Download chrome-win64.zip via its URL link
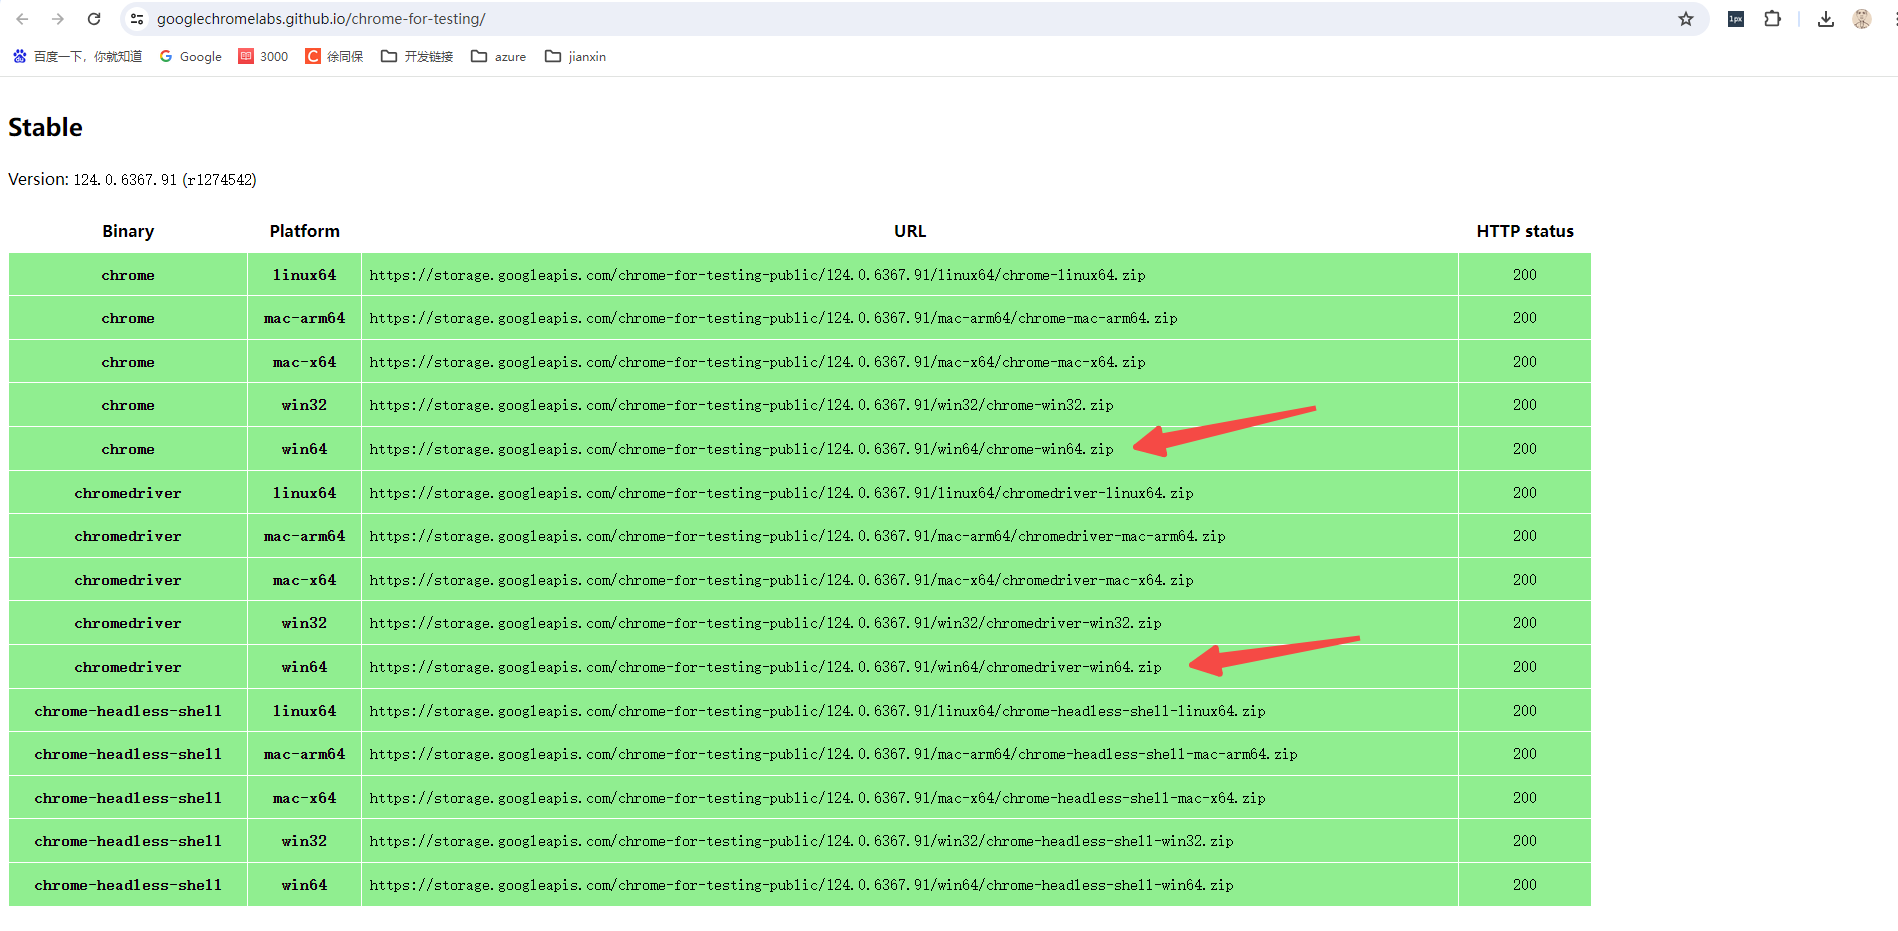The height and width of the screenshot is (931, 1898). click(x=741, y=449)
